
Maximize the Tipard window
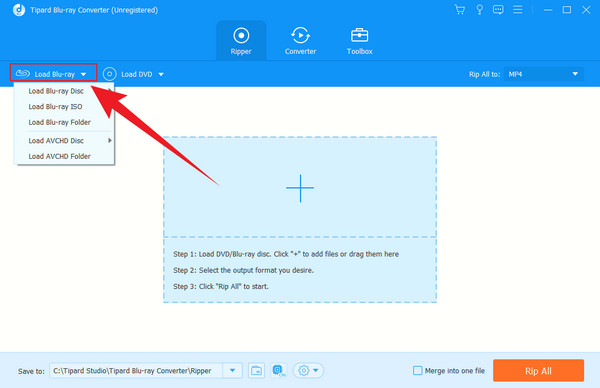pos(567,10)
